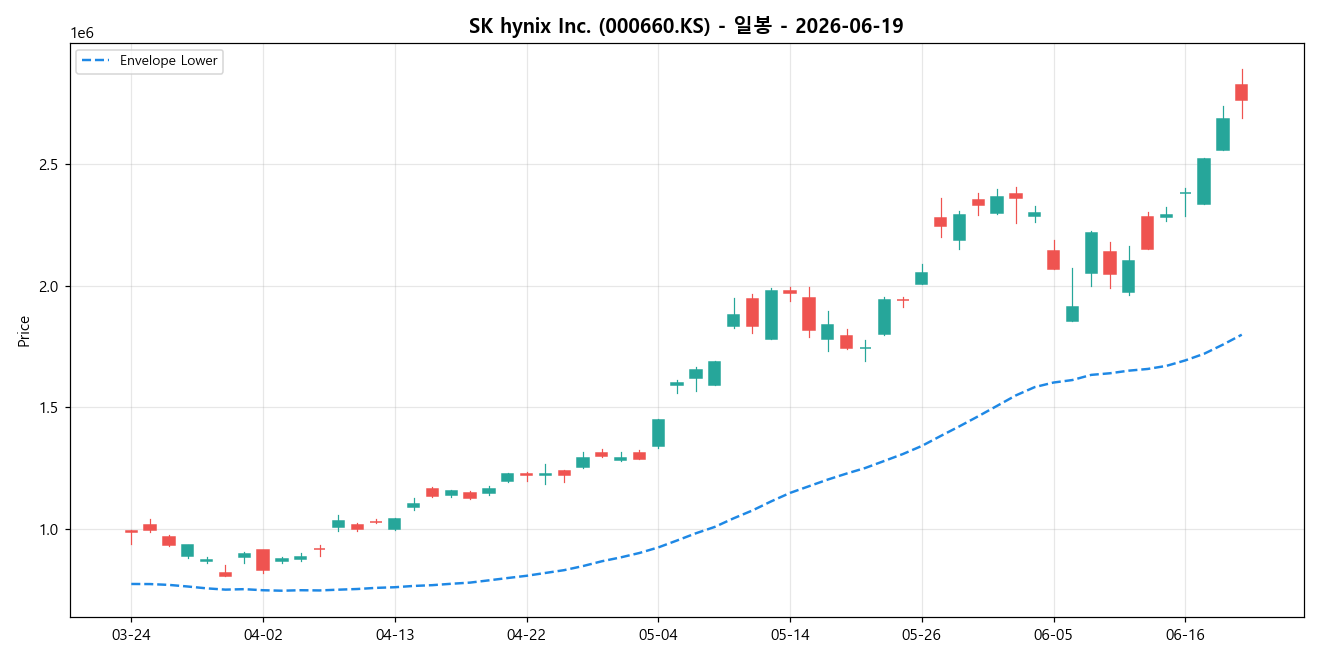1320x660 pixels.
Task: Click the 04-22 x-axis date label
Action: (526, 635)
